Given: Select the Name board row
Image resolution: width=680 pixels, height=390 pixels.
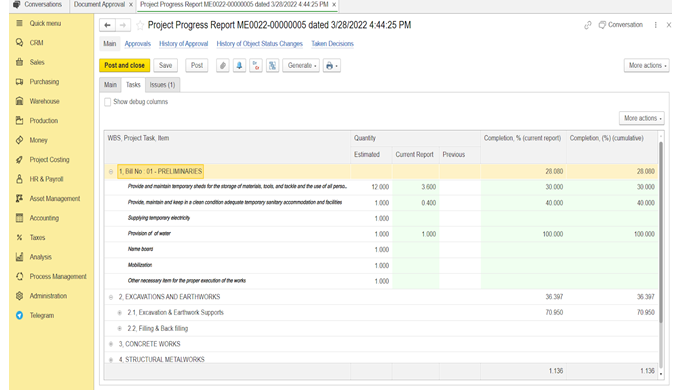Looking at the screenshot, I should click(x=381, y=249).
